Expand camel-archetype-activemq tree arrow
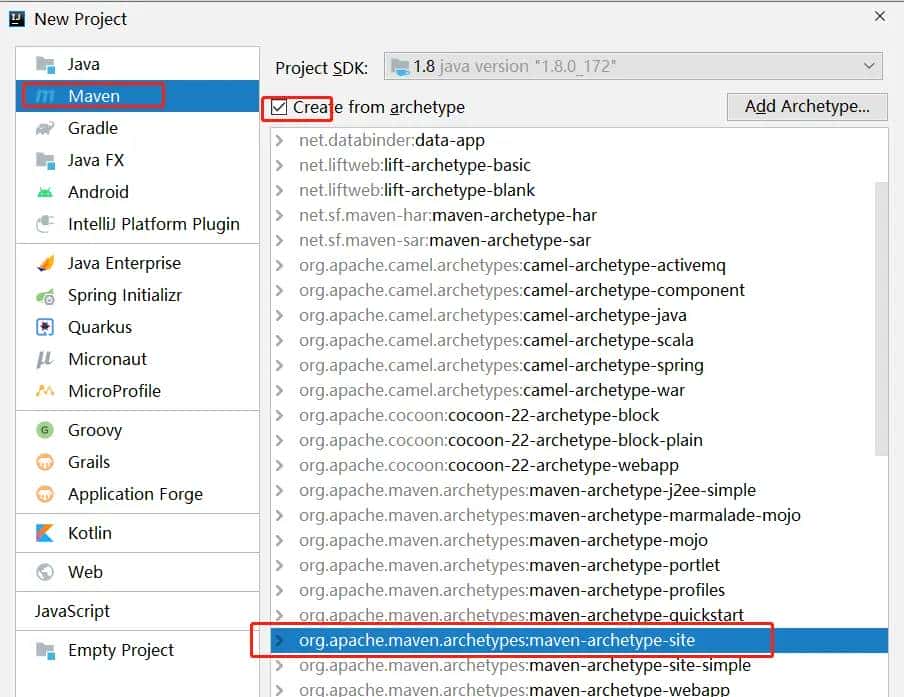Screen dimensions: 904x697 pyautogui.click(x=280, y=265)
